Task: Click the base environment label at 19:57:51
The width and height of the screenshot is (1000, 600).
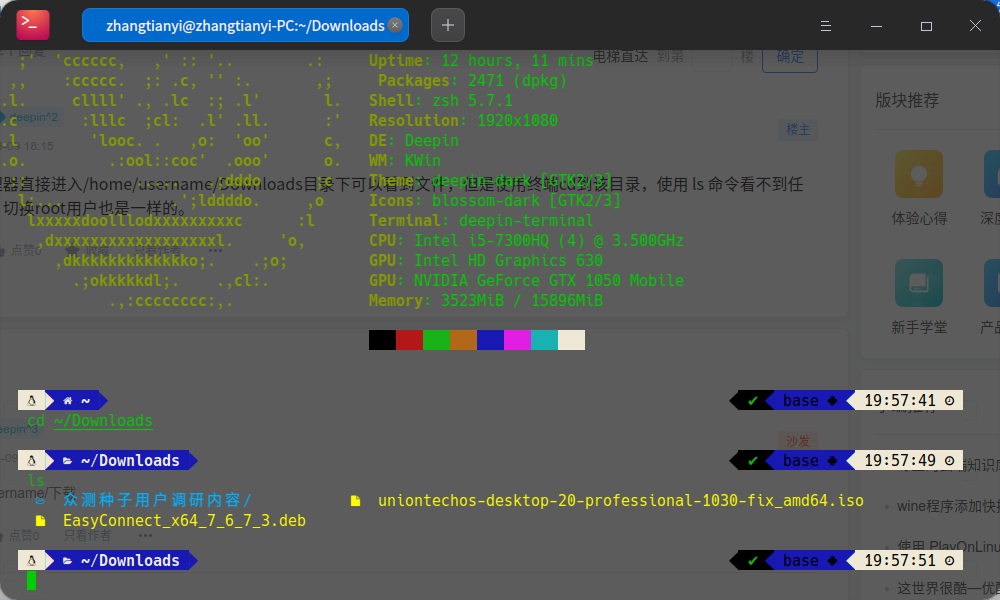Action: (800, 560)
